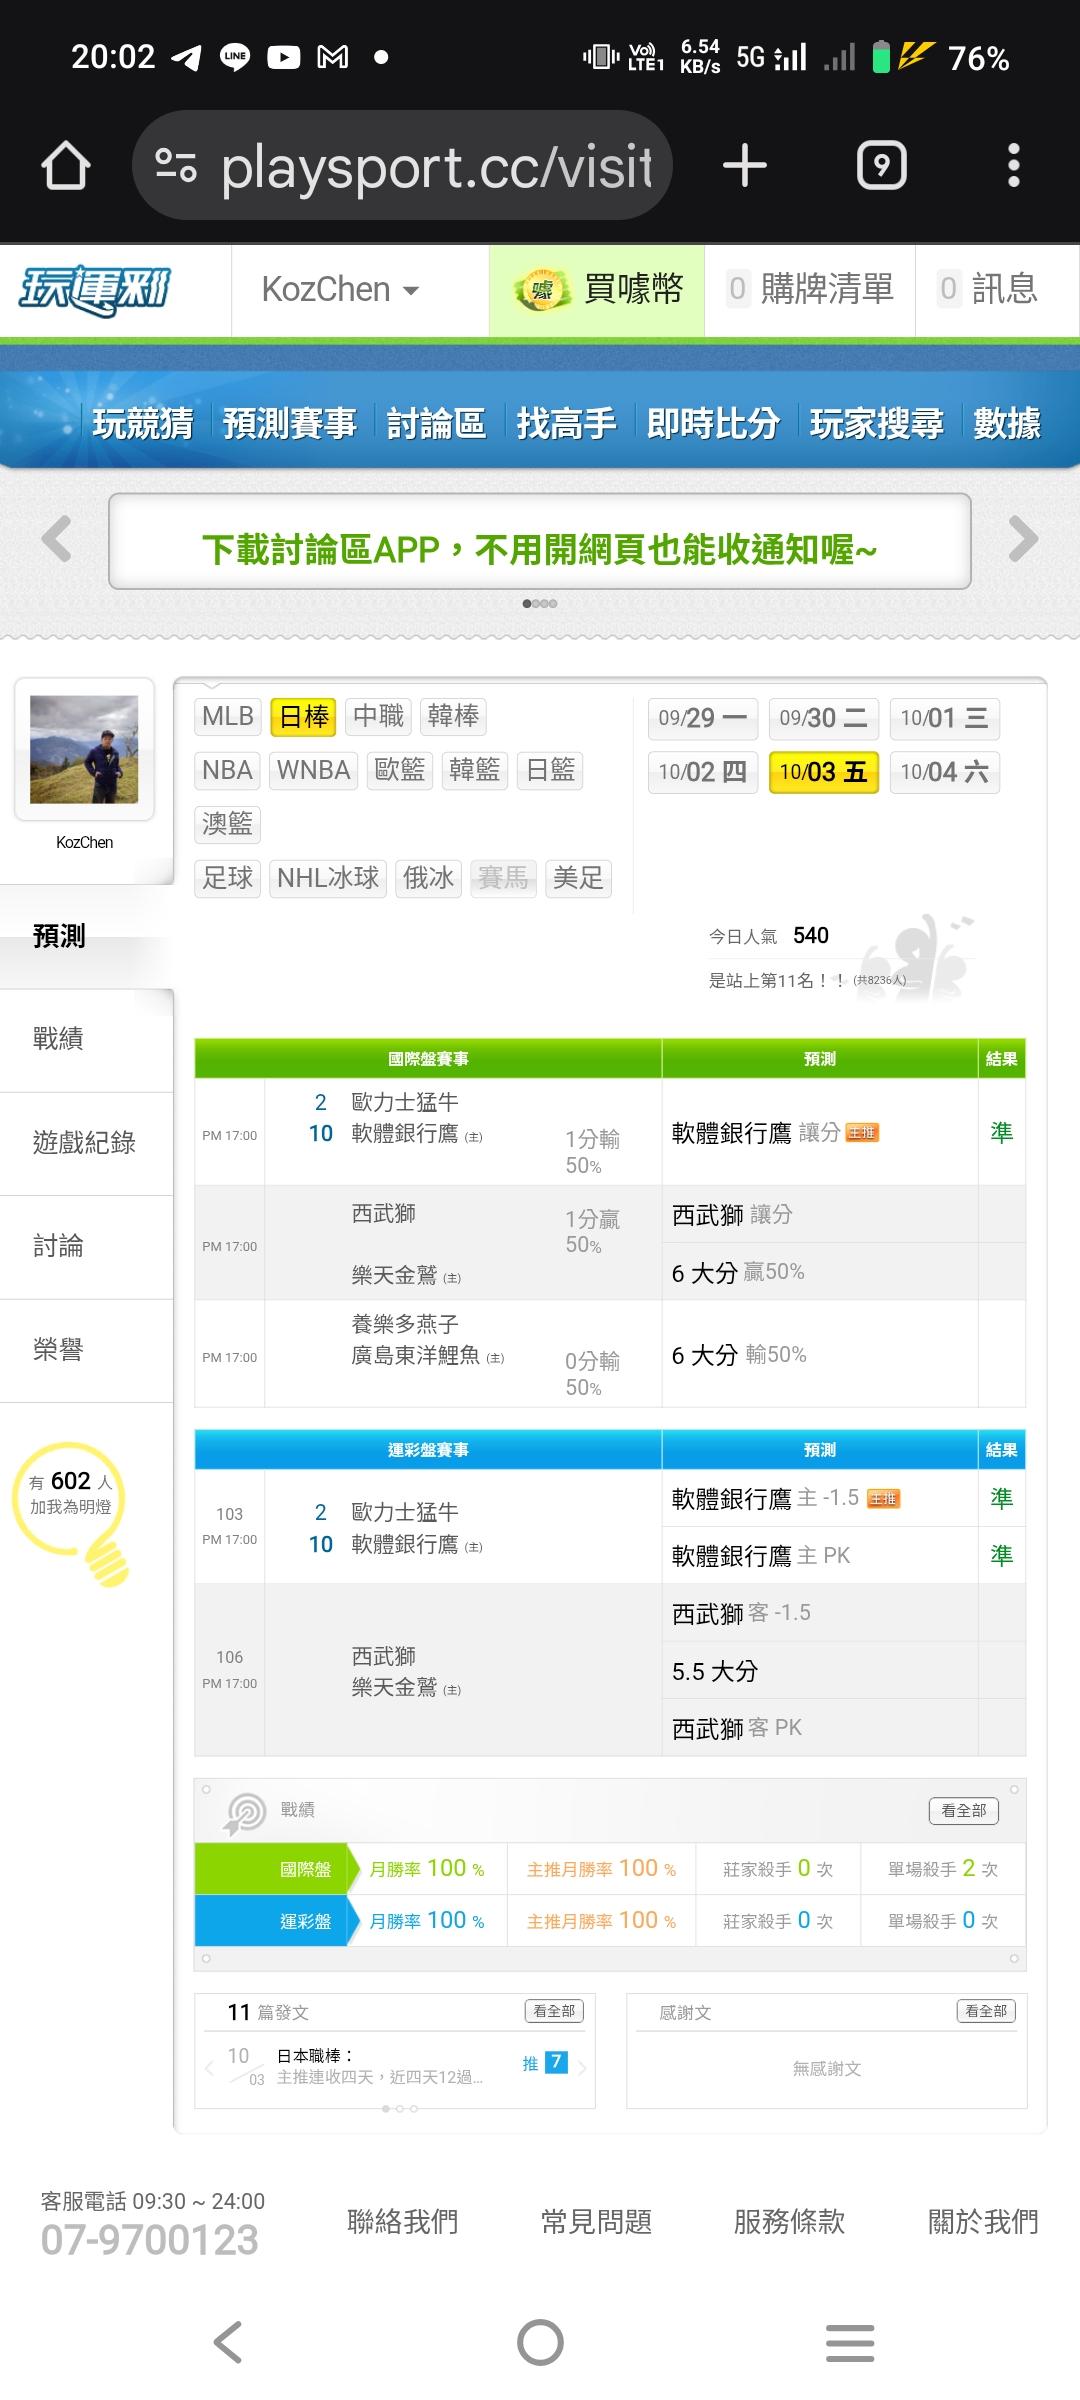Choose date 10/01 三
1080x2400 pixels.
tap(945, 718)
